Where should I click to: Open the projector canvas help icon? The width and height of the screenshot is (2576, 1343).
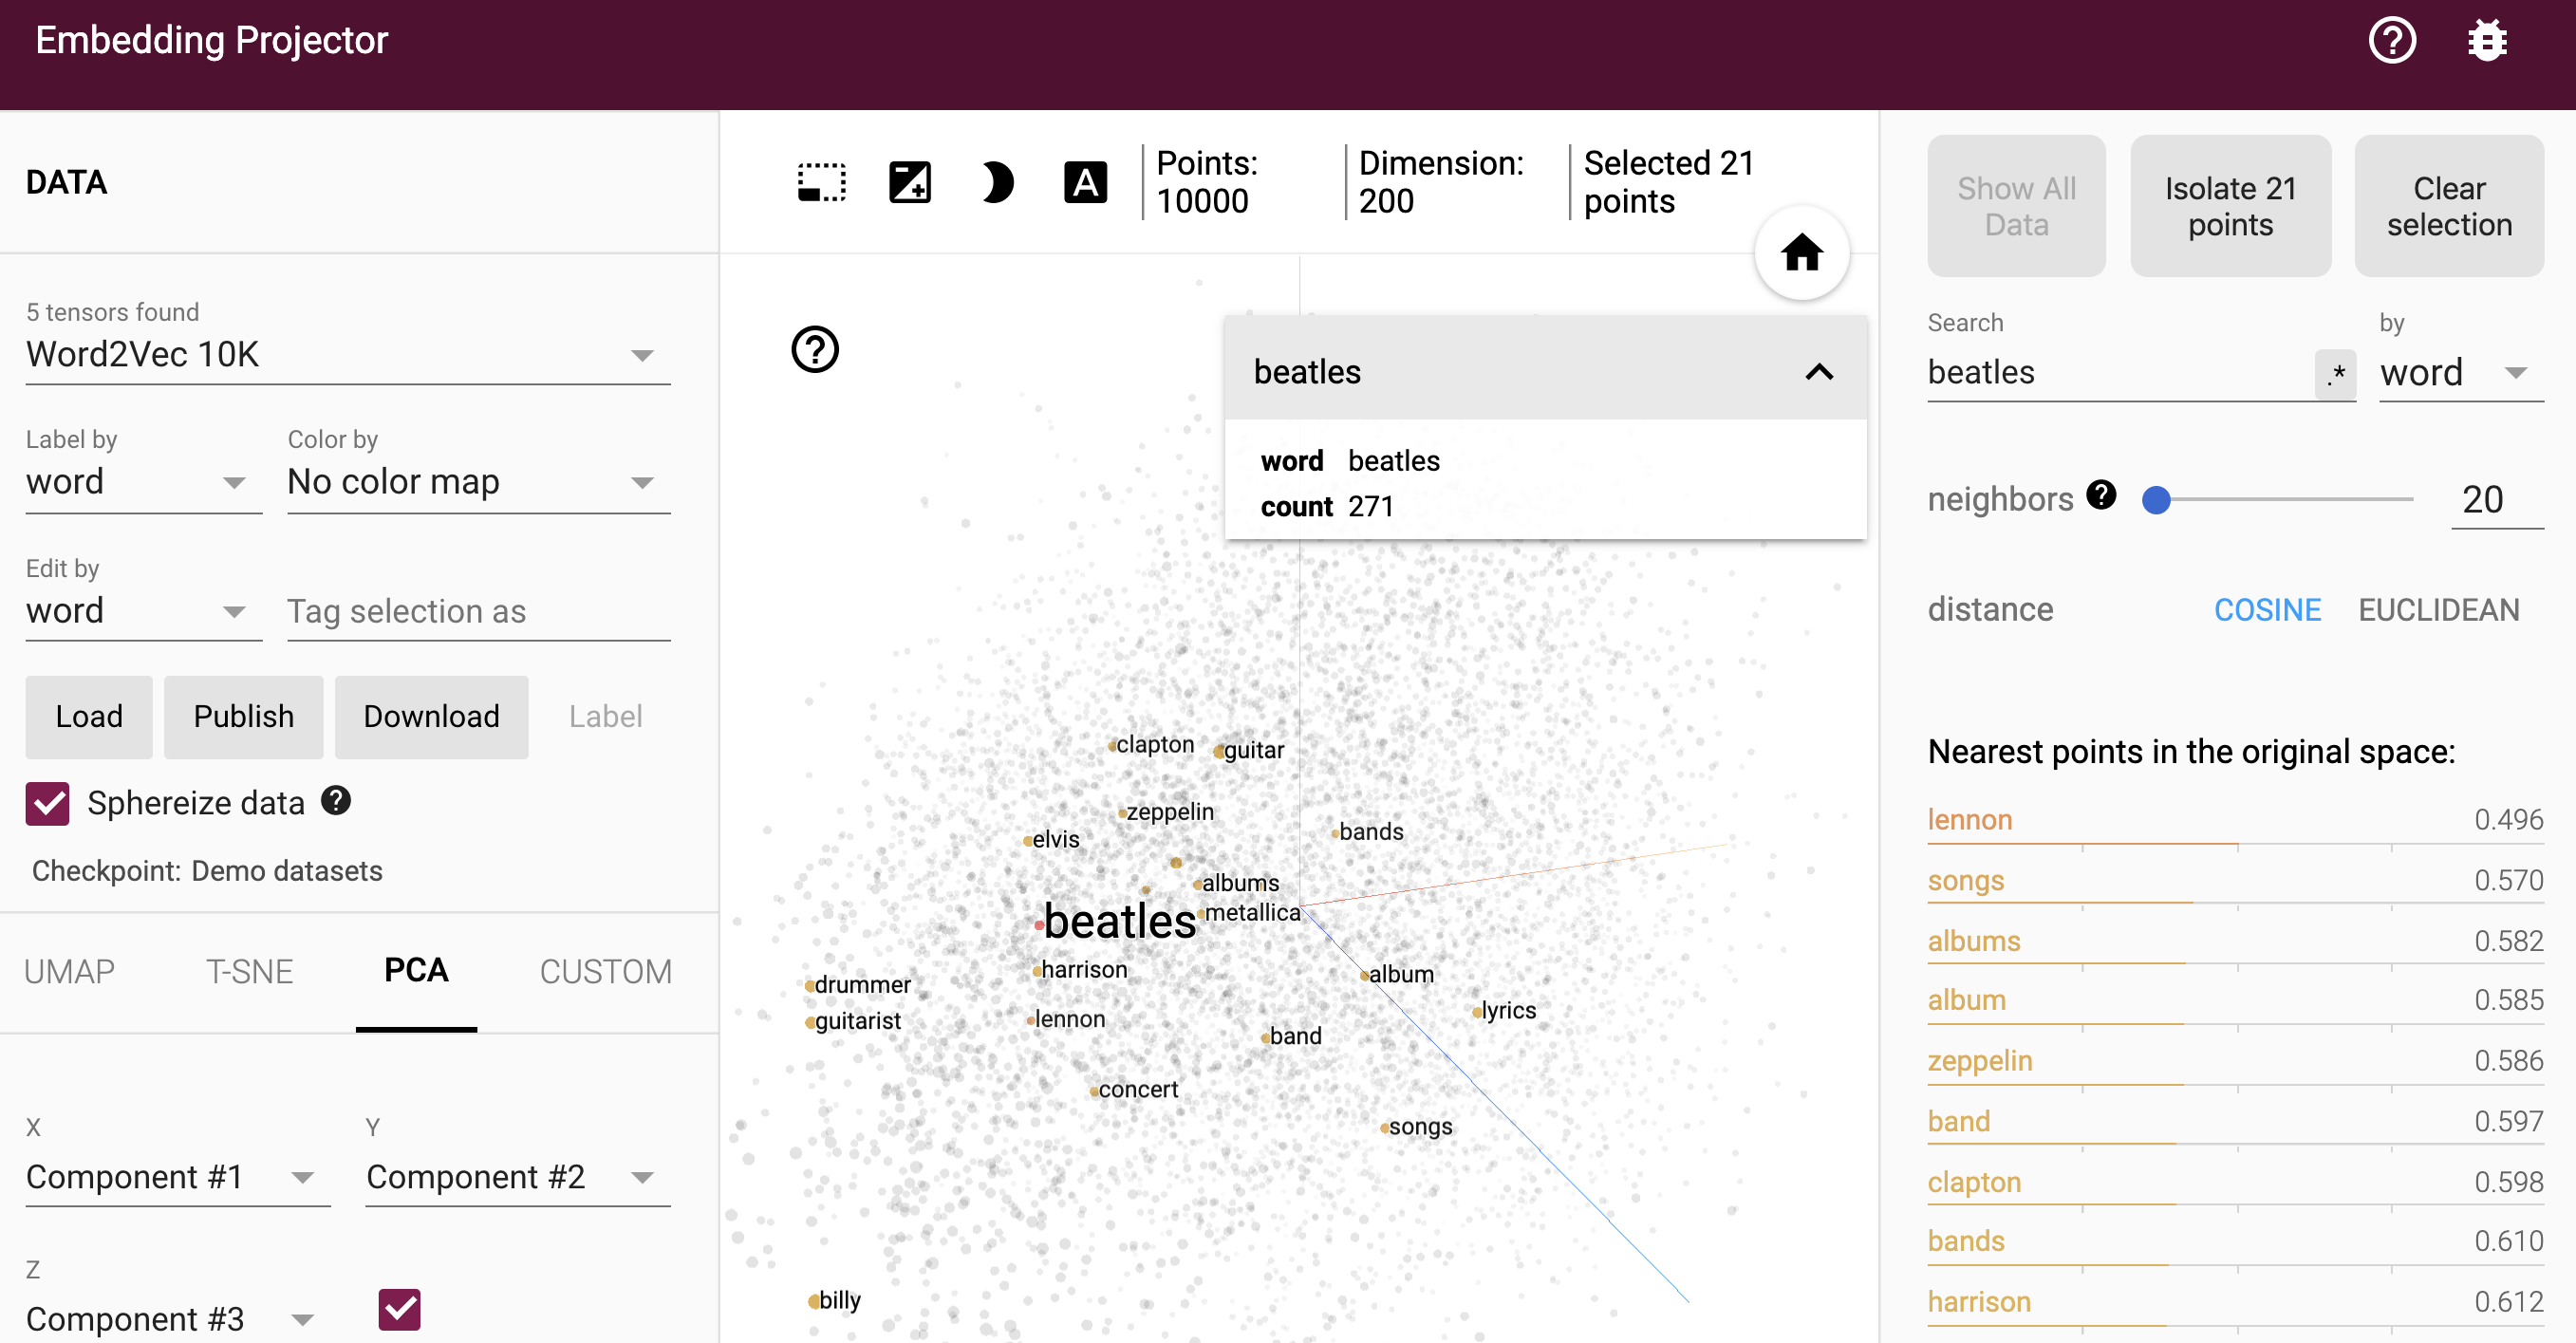click(815, 350)
